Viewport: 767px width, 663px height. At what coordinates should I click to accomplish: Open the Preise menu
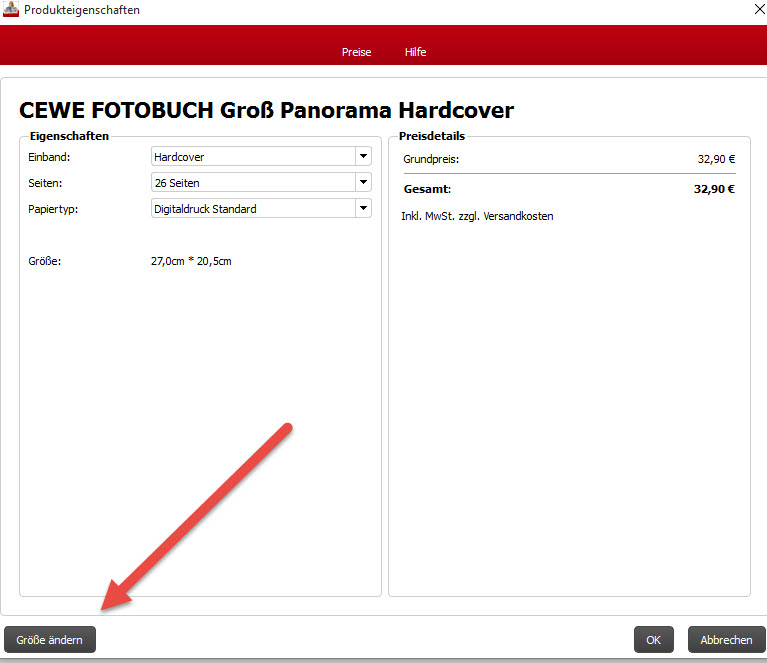[x=356, y=52]
